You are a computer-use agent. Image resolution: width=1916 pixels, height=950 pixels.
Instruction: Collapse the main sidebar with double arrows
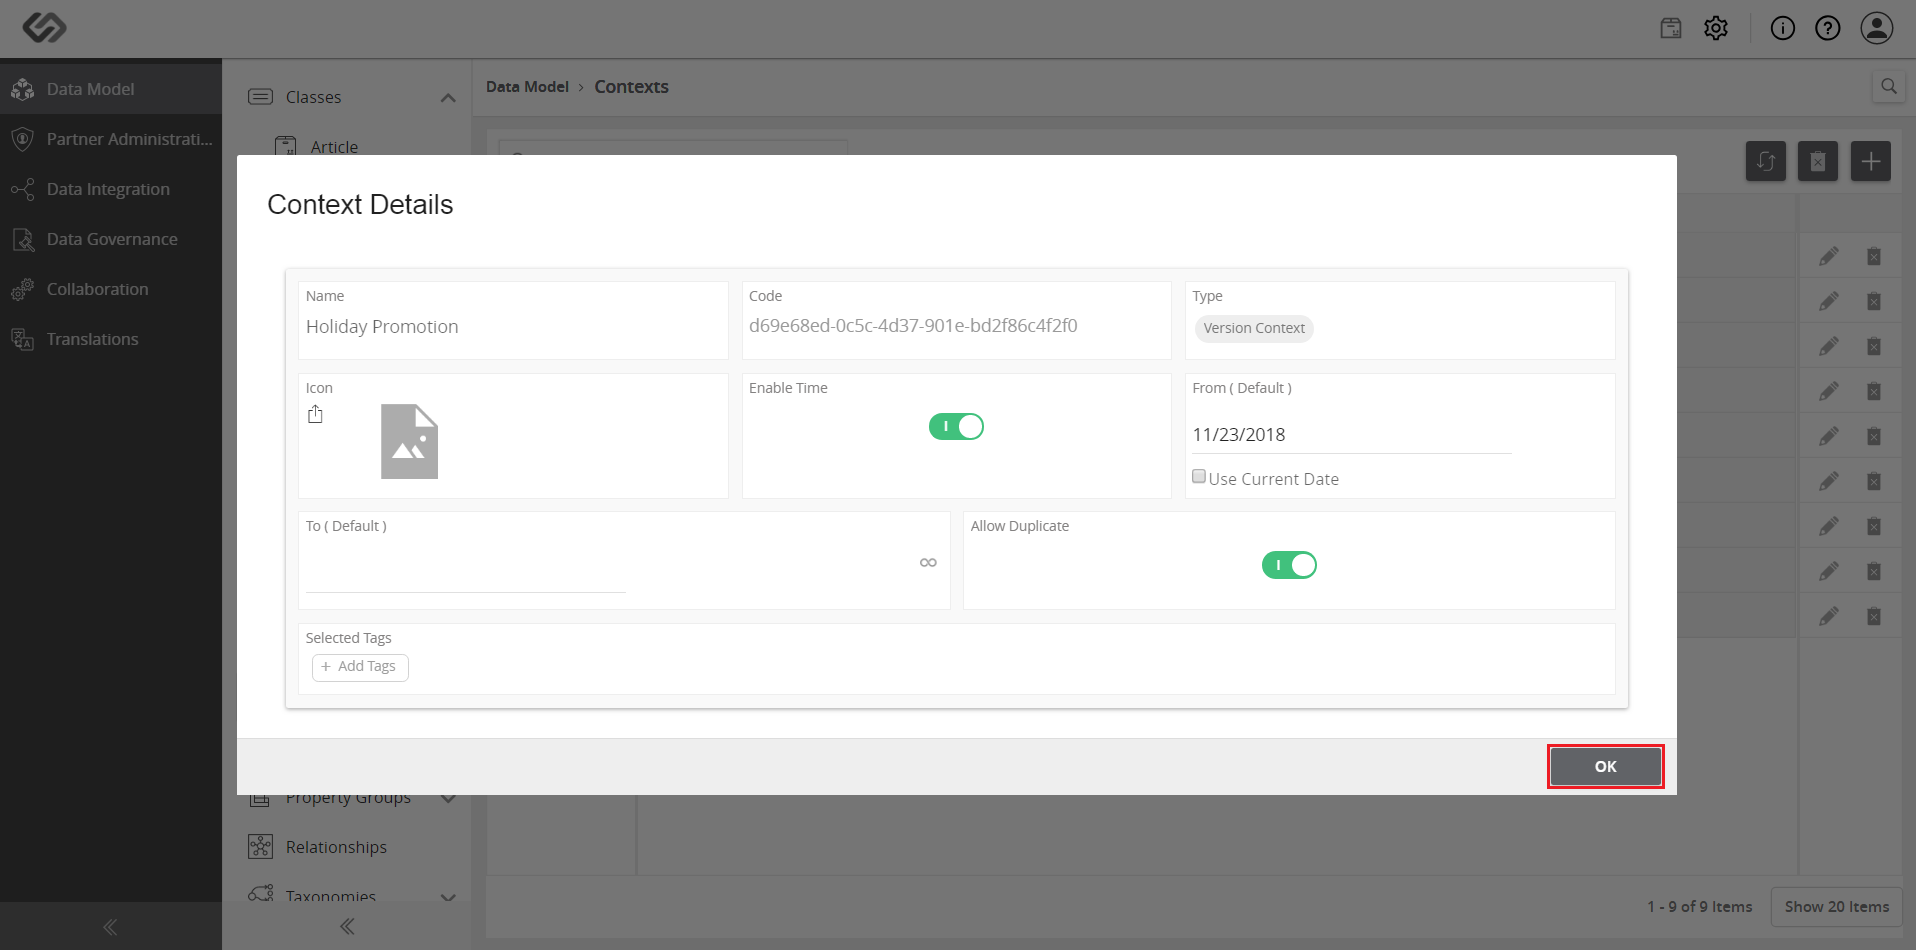click(x=110, y=927)
